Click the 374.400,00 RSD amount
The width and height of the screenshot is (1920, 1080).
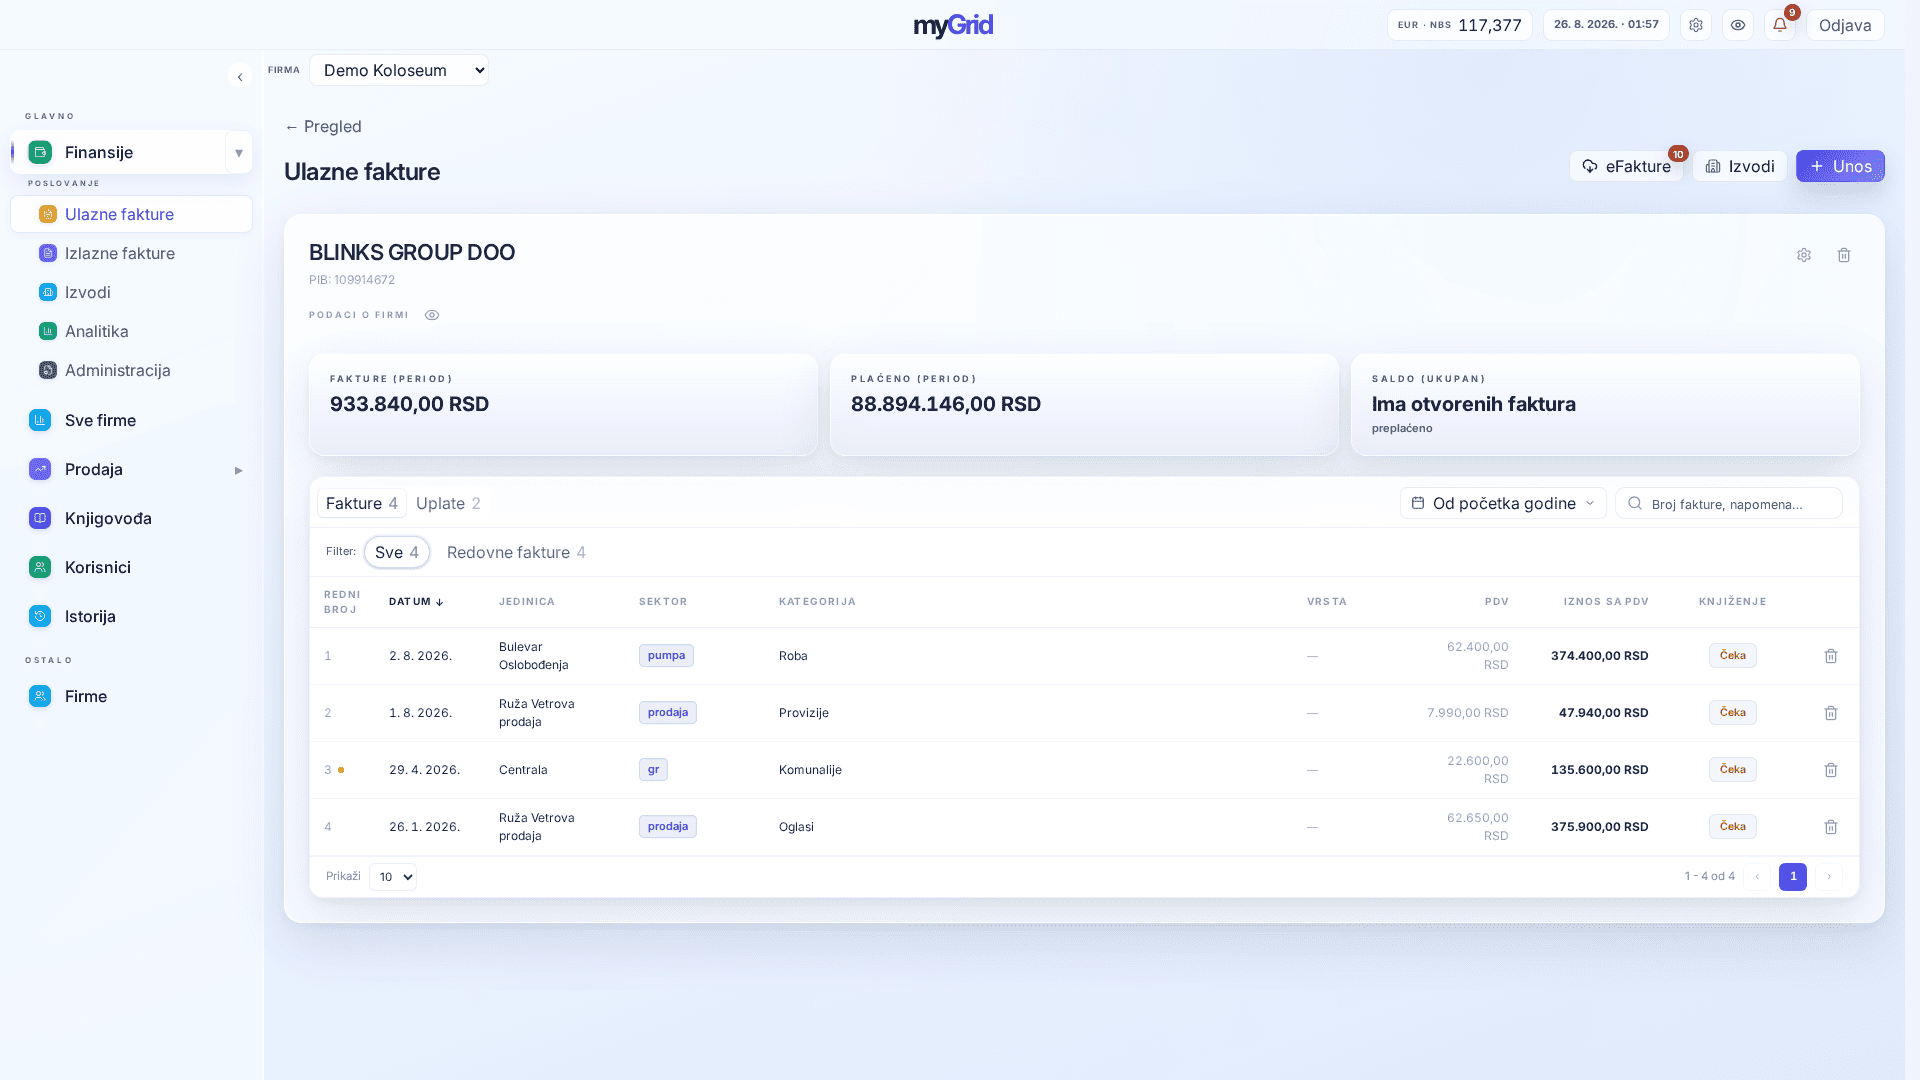coord(1599,656)
